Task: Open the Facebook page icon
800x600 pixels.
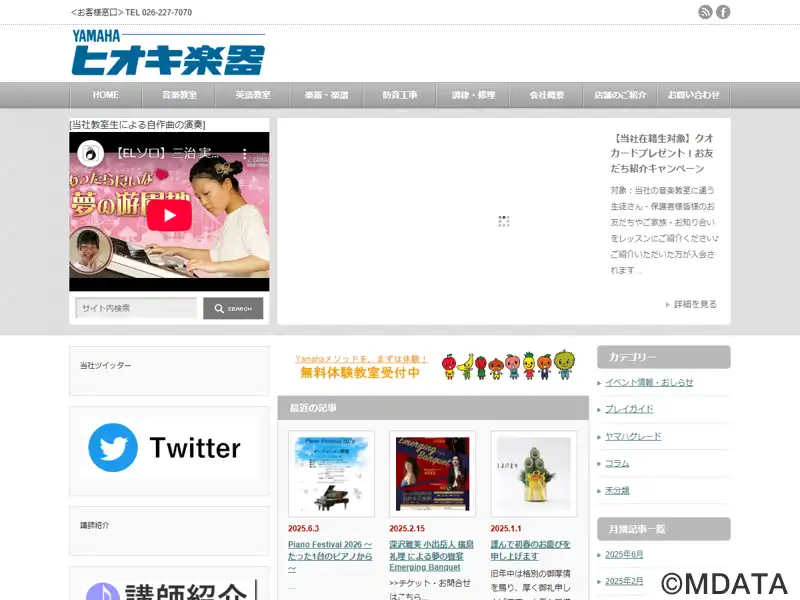Action: point(723,12)
